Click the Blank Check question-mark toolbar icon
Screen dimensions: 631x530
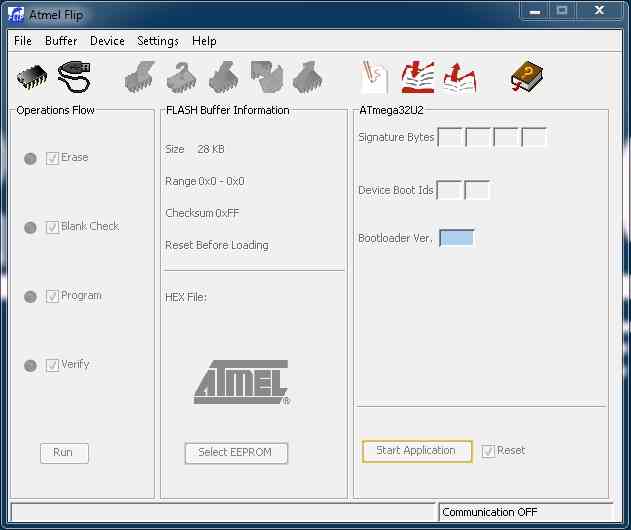tap(181, 76)
